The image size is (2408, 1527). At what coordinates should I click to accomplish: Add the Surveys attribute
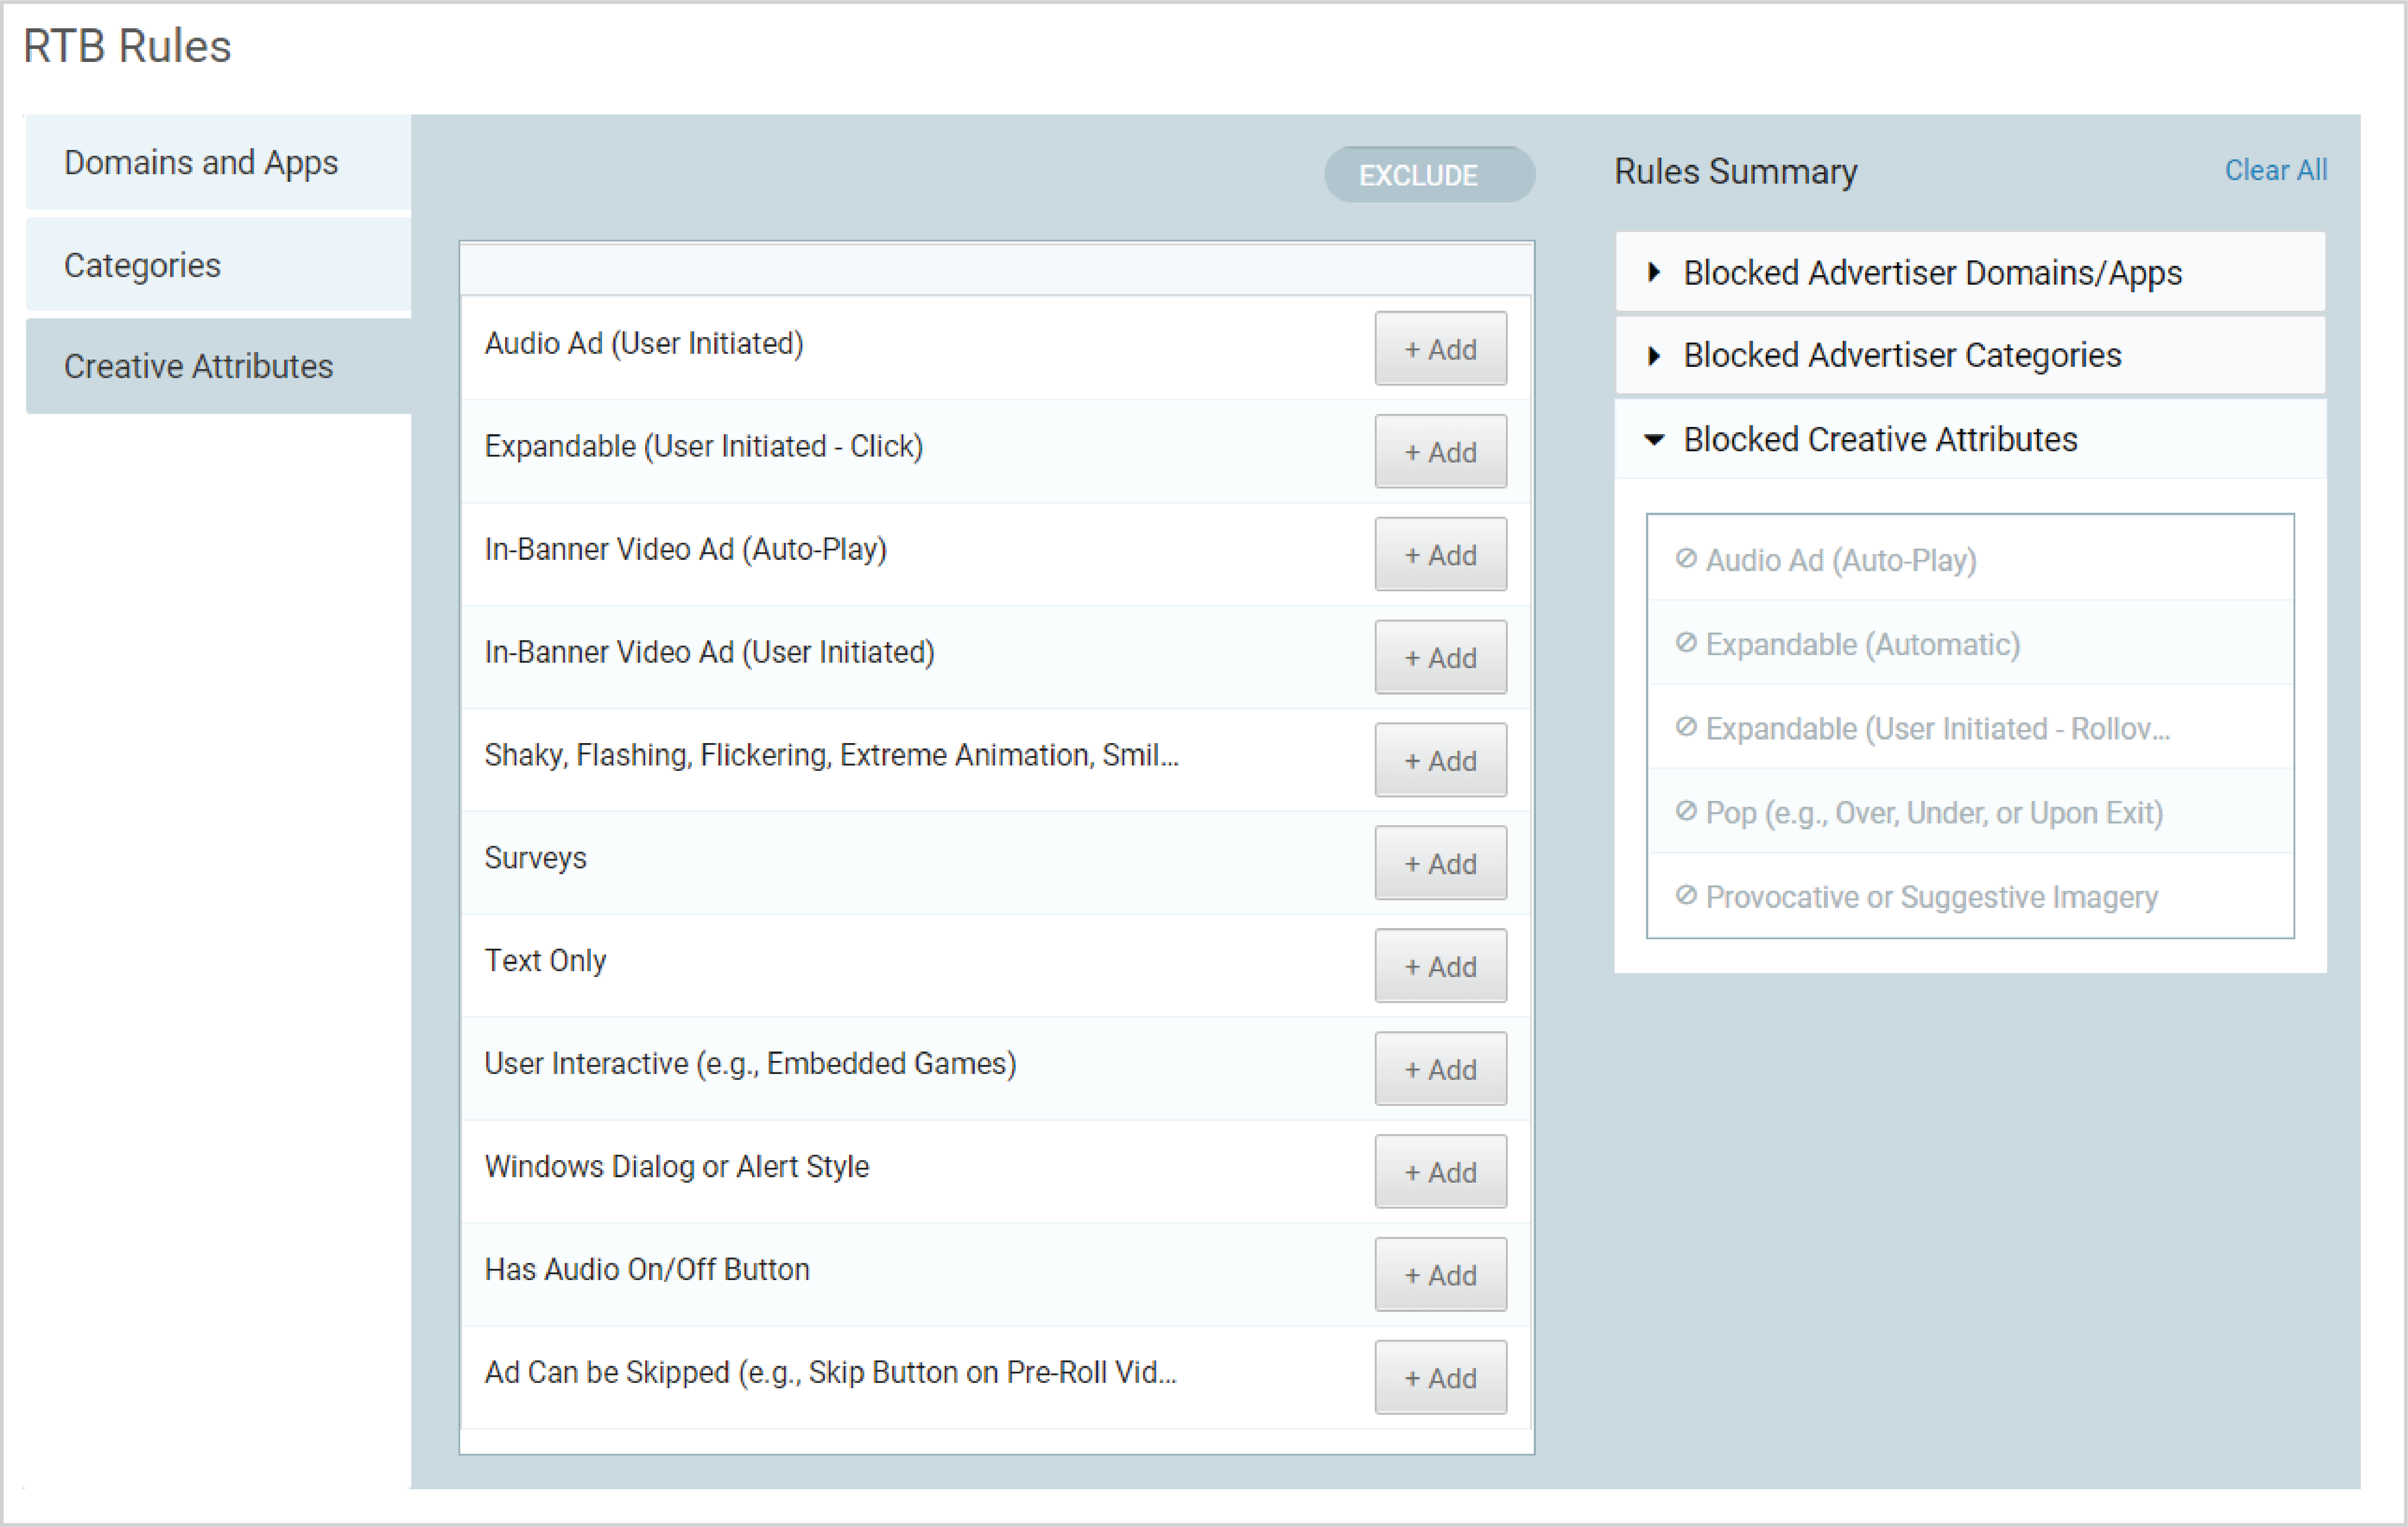coord(1440,864)
